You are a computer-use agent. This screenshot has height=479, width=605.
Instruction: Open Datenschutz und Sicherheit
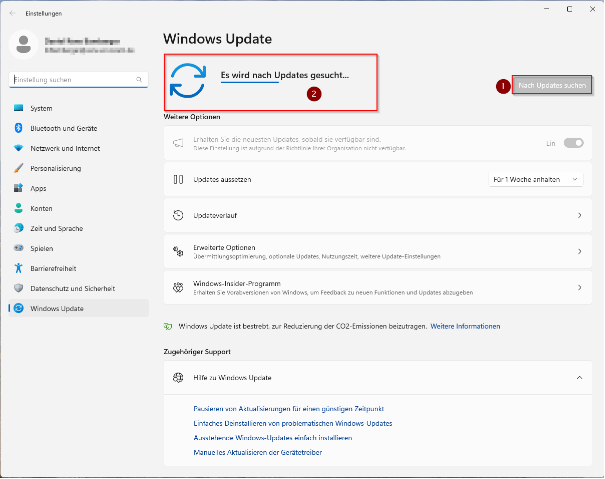click(x=78, y=288)
